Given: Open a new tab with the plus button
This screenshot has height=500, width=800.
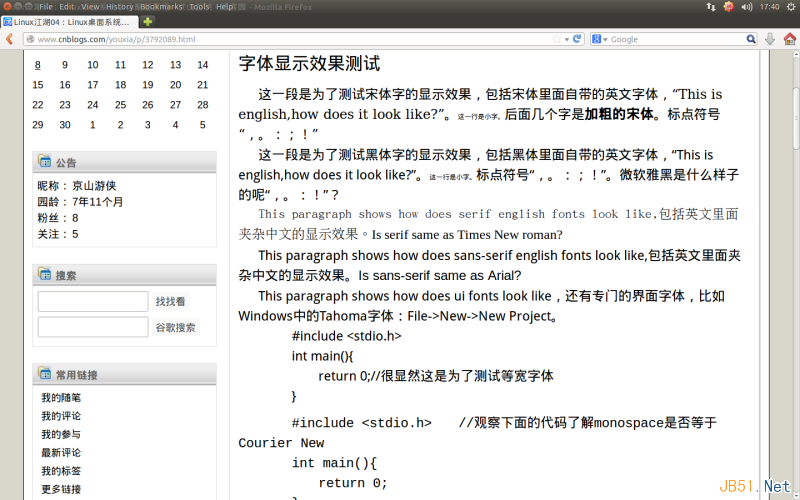Looking at the screenshot, I should pyautogui.click(x=147, y=21).
